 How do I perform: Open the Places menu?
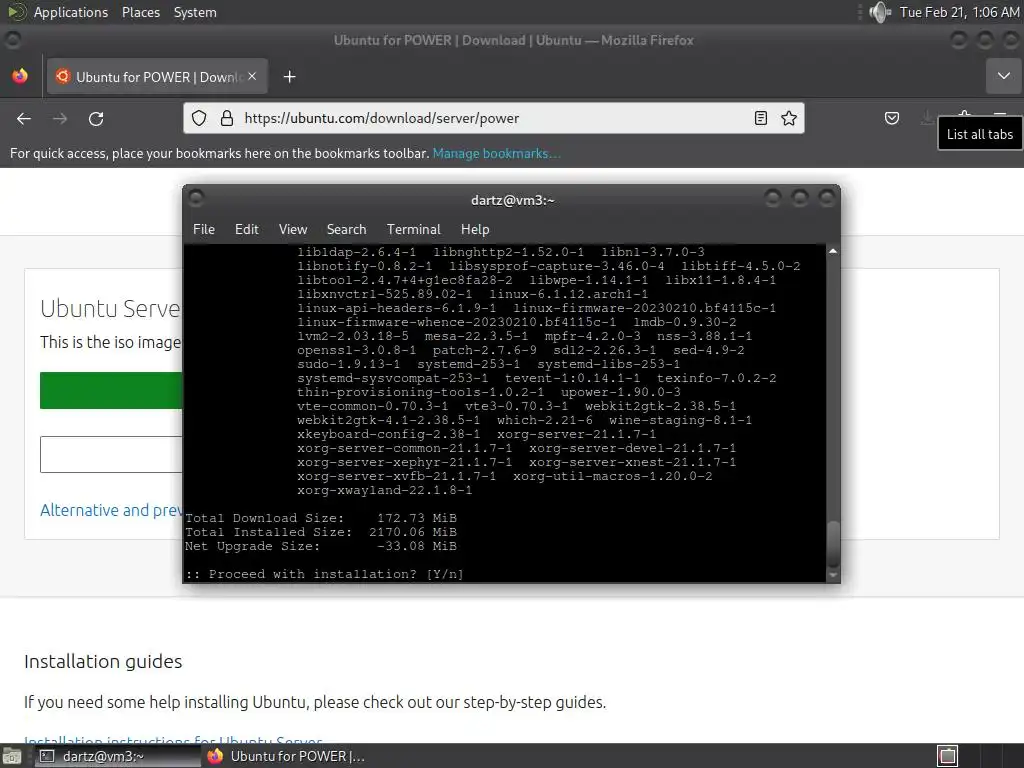(x=141, y=12)
